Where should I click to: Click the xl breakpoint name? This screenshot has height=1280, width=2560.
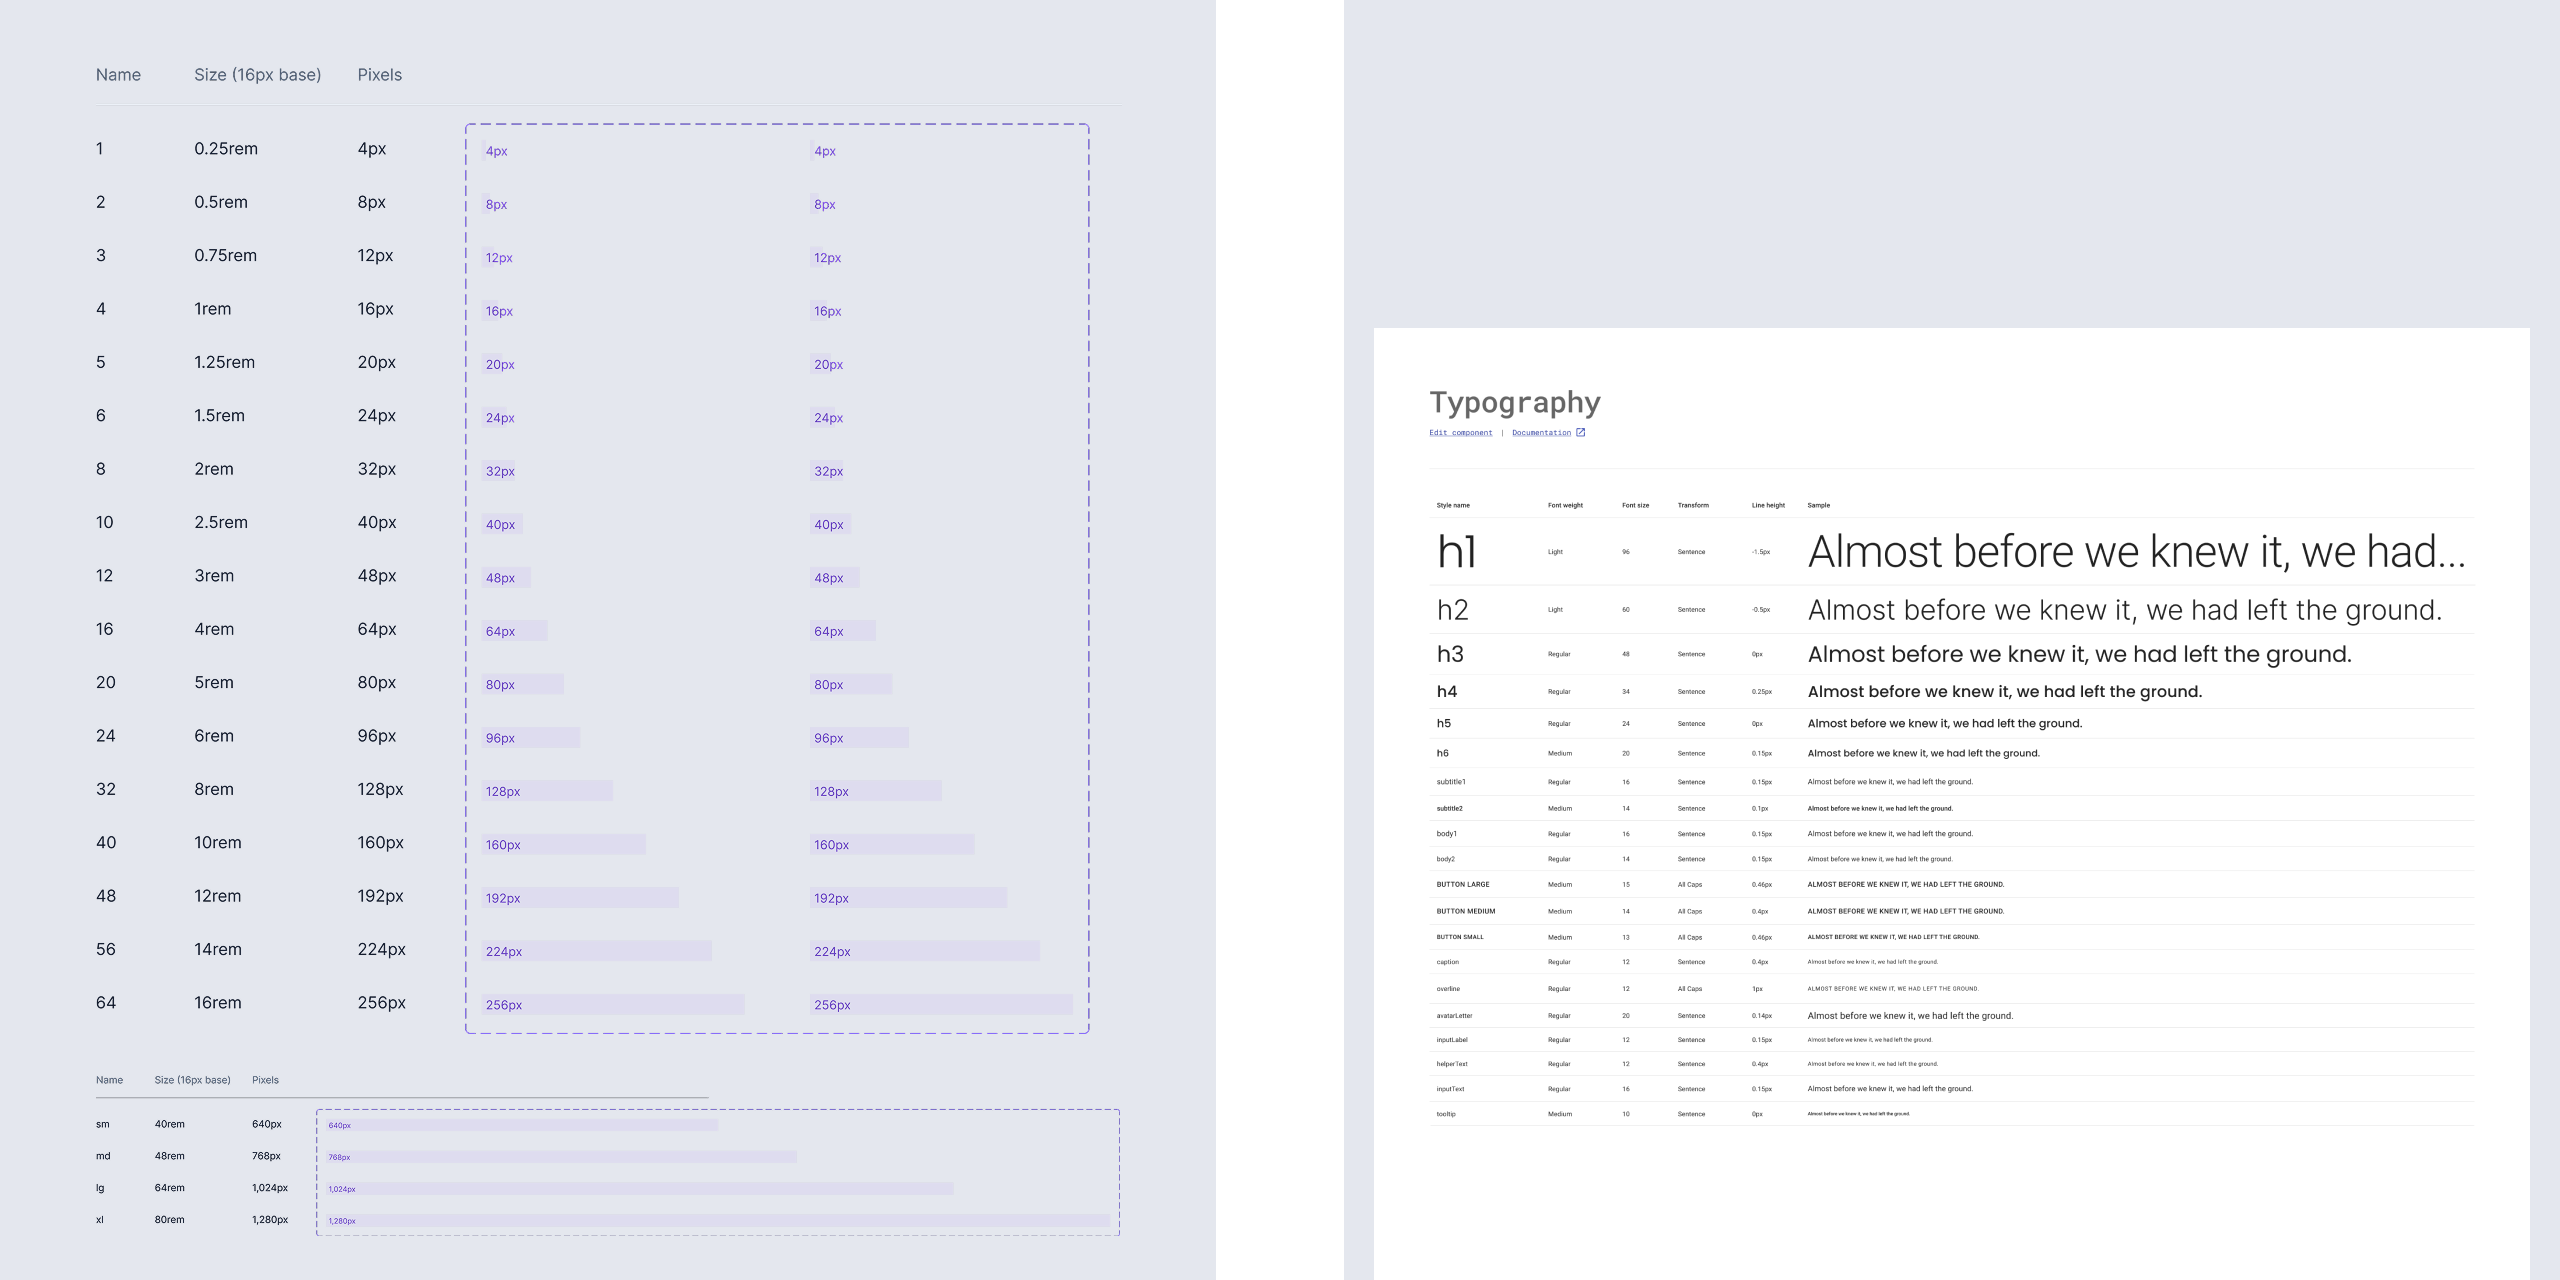click(100, 1220)
